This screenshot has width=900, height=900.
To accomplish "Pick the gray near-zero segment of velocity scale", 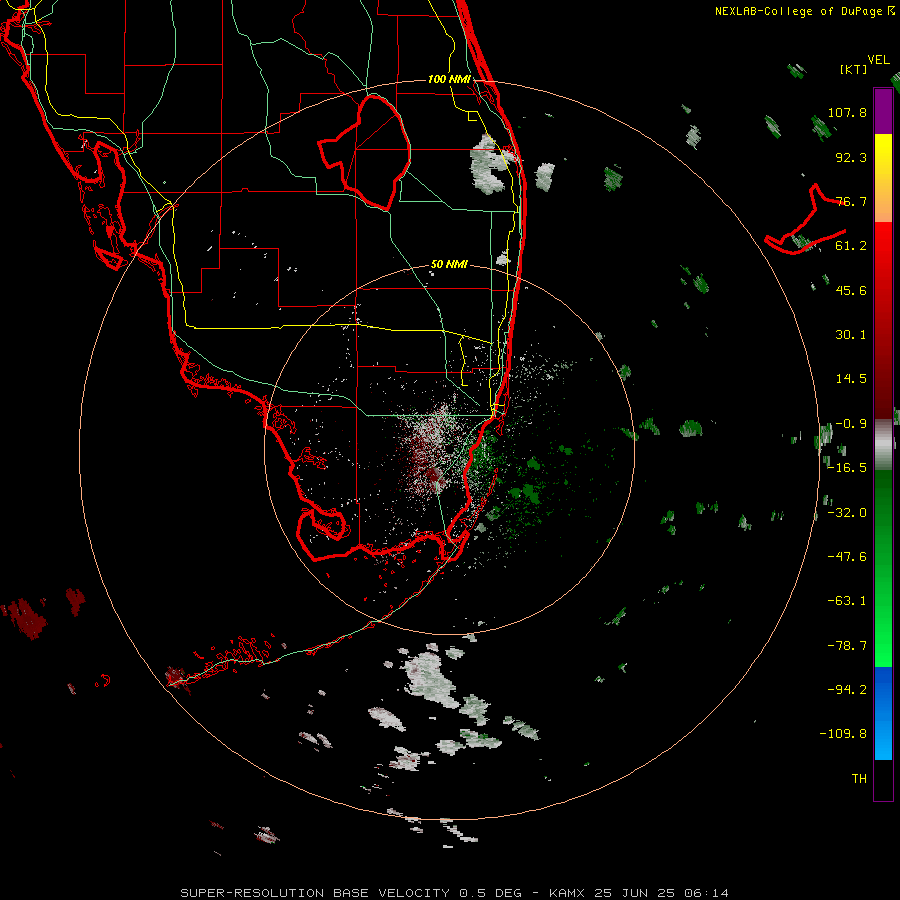I will [x=883, y=445].
